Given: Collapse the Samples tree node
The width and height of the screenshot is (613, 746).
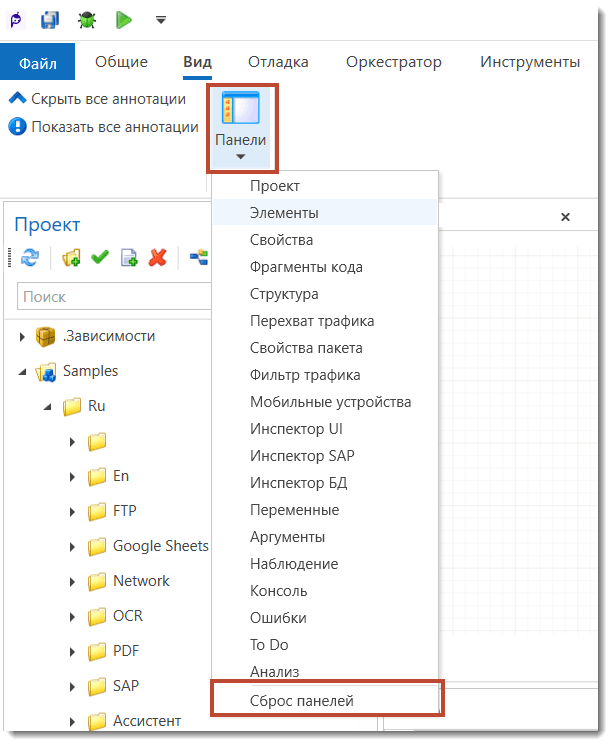Looking at the screenshot, I should click(x=23, y=372).
